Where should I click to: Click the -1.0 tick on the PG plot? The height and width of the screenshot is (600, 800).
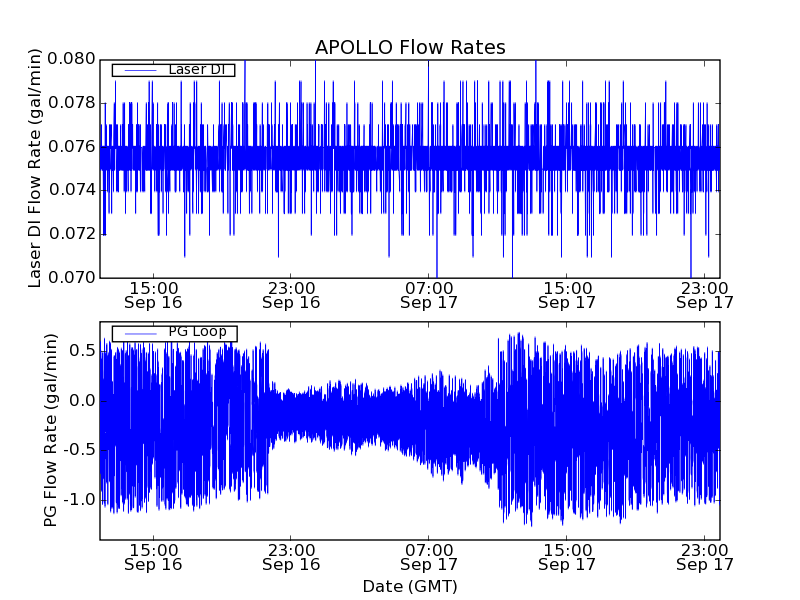78,499
